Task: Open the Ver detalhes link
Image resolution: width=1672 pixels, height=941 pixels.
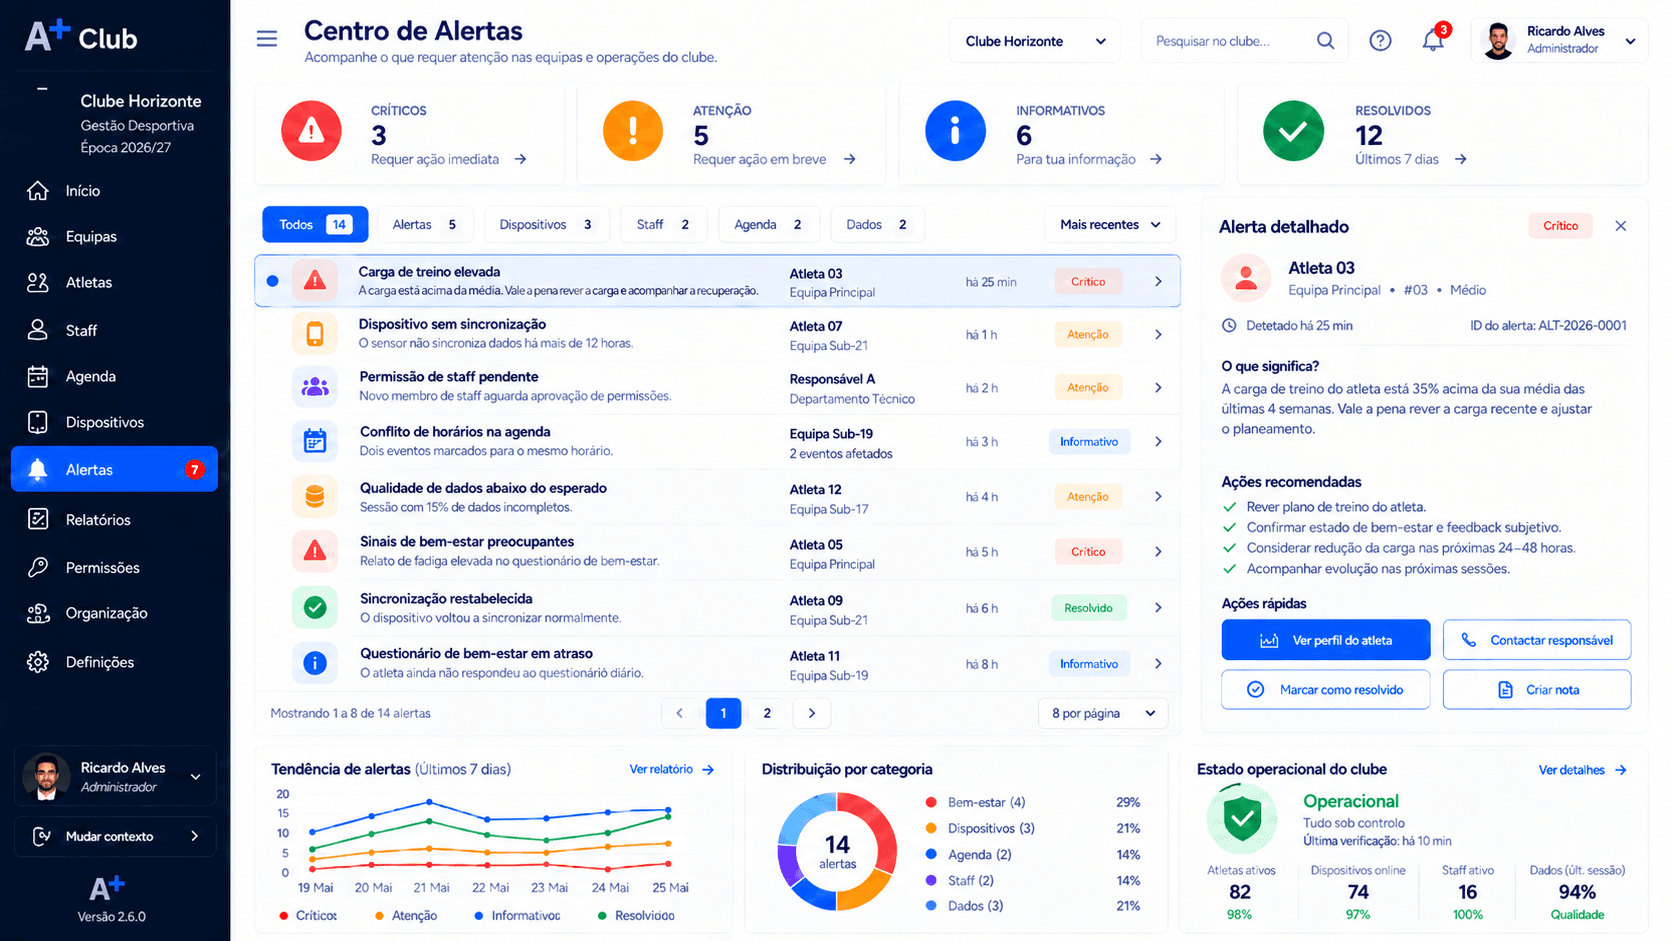Action: point(1583,770)
